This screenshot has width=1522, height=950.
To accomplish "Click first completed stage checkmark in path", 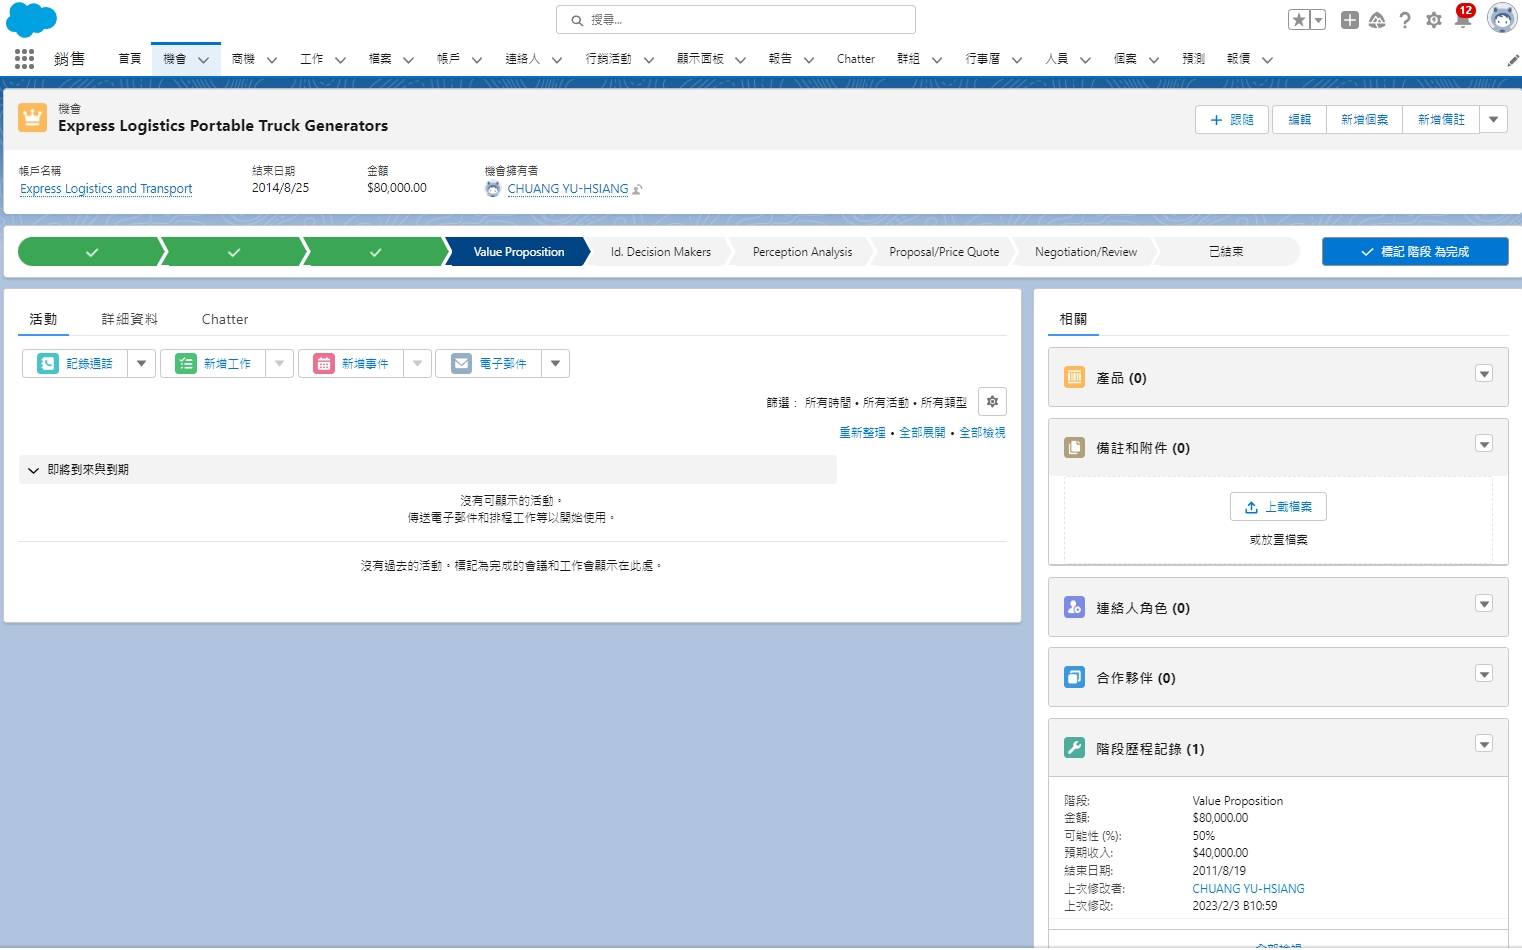I will [92, 252].
